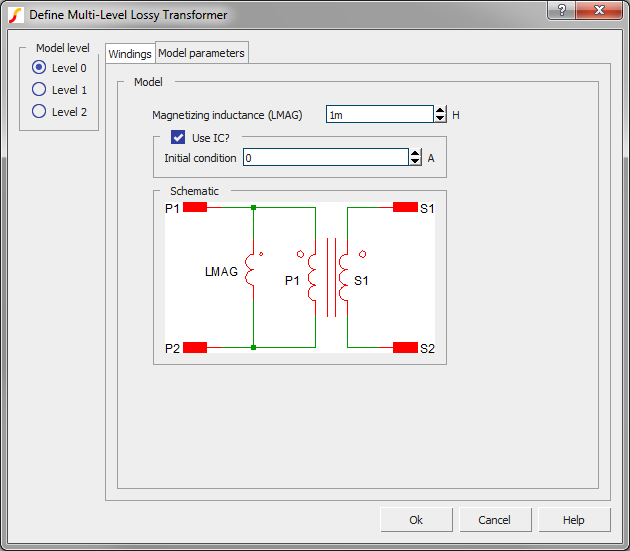Image resolution: width=630 pixels, height=551 pixels.
Task: Click the Initial condition input field
Action: click(325, 158)
